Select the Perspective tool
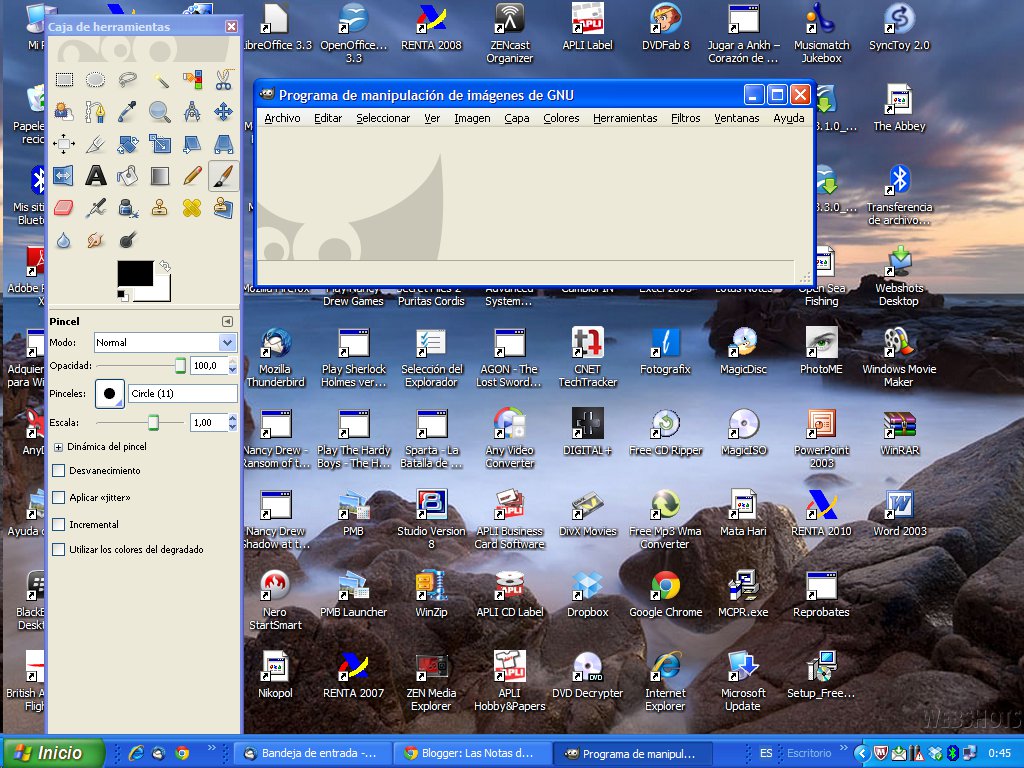Viewport: 1024px width, 768px height. tap(223, 144)
